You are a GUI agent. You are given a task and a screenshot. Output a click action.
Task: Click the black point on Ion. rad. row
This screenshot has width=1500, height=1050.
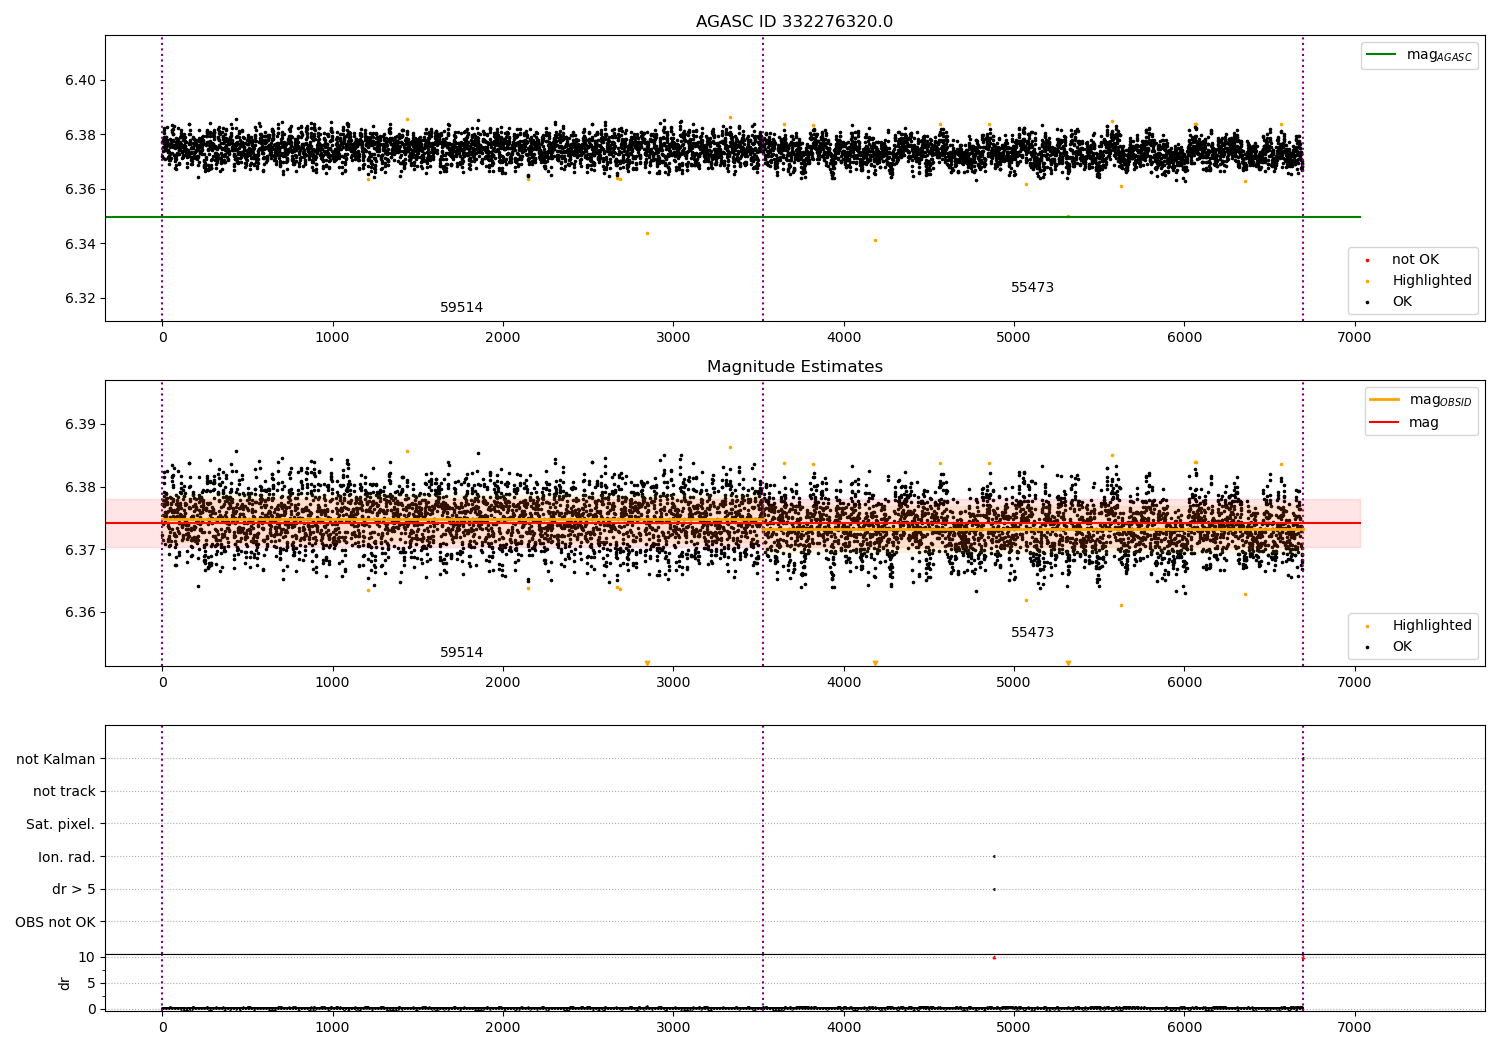993,856
